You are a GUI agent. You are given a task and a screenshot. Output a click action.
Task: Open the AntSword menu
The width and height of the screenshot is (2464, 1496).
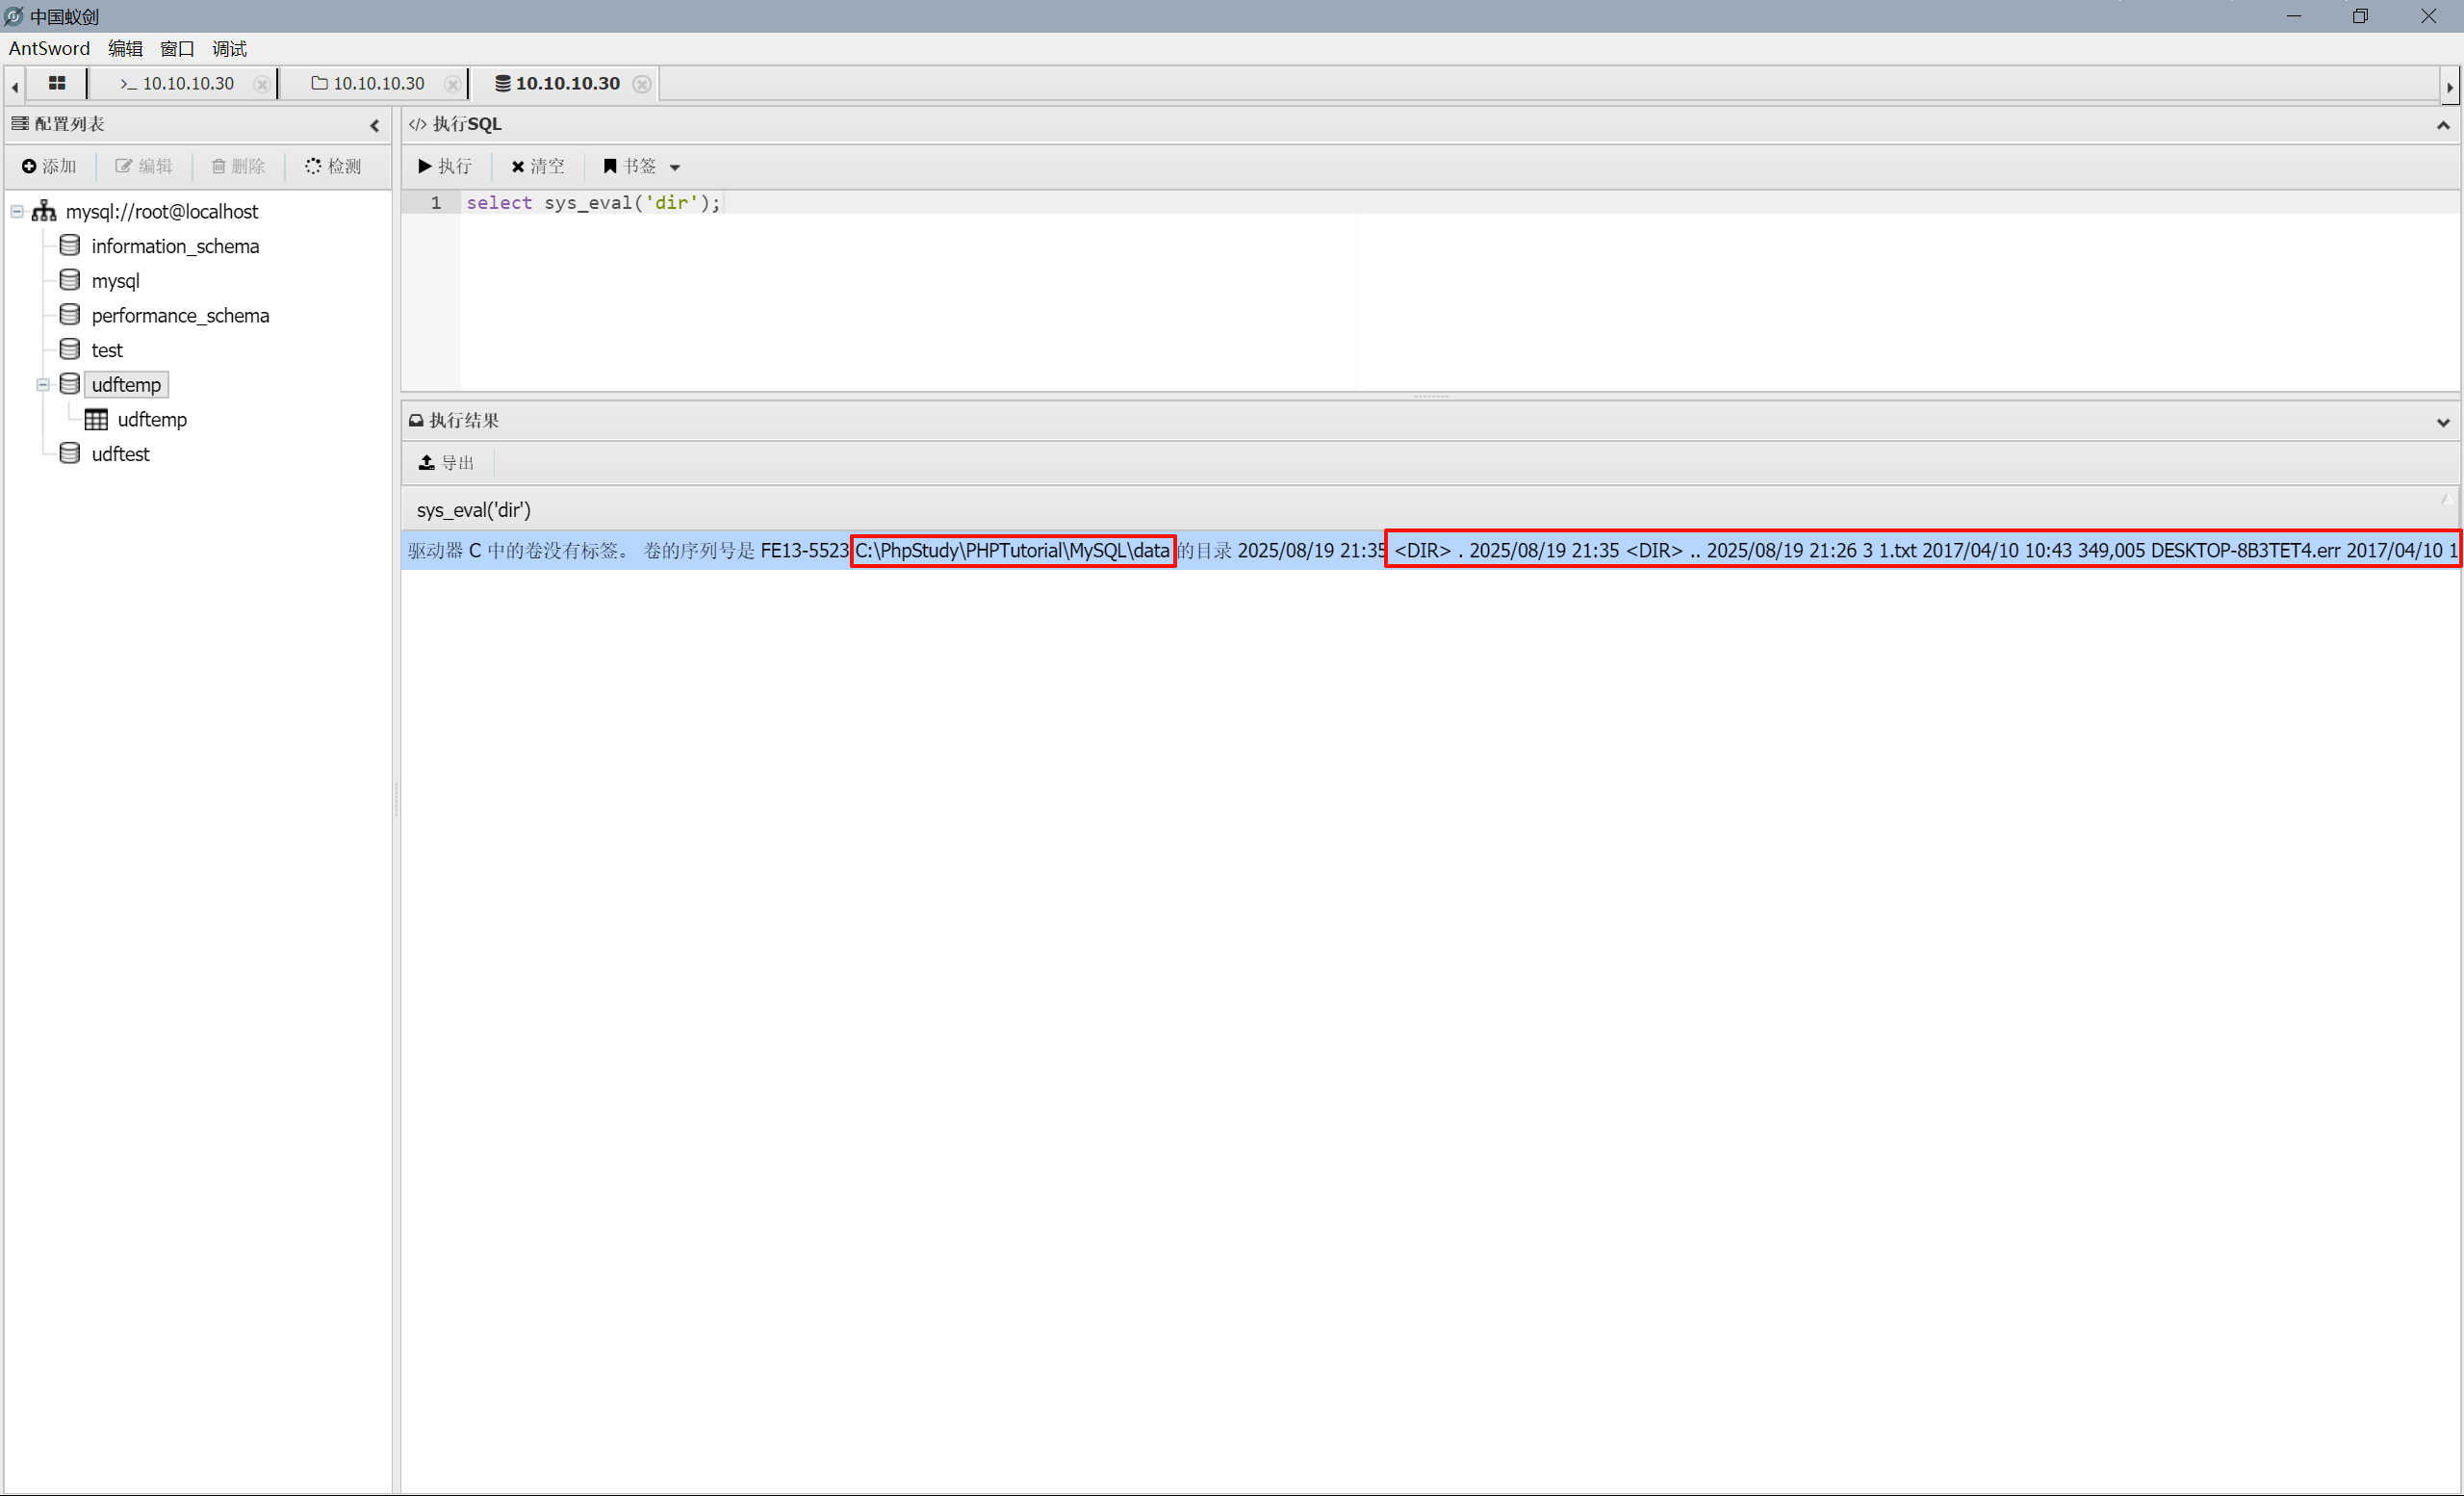pyautogui.click(x=49, y=48)
